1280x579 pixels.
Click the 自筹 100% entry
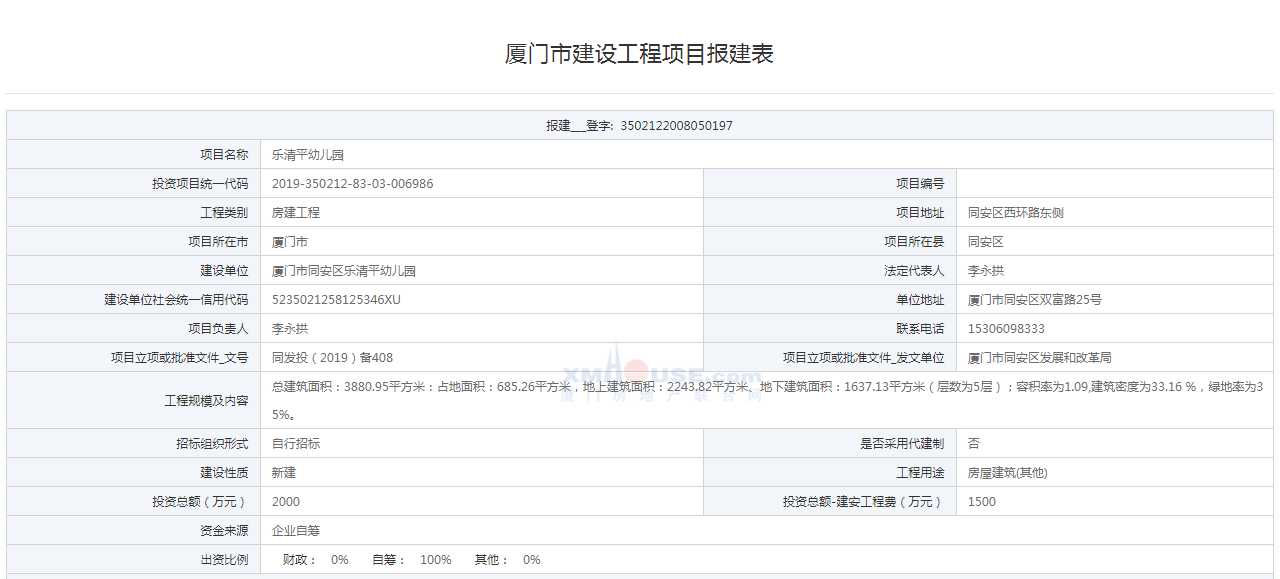(412, 560)
